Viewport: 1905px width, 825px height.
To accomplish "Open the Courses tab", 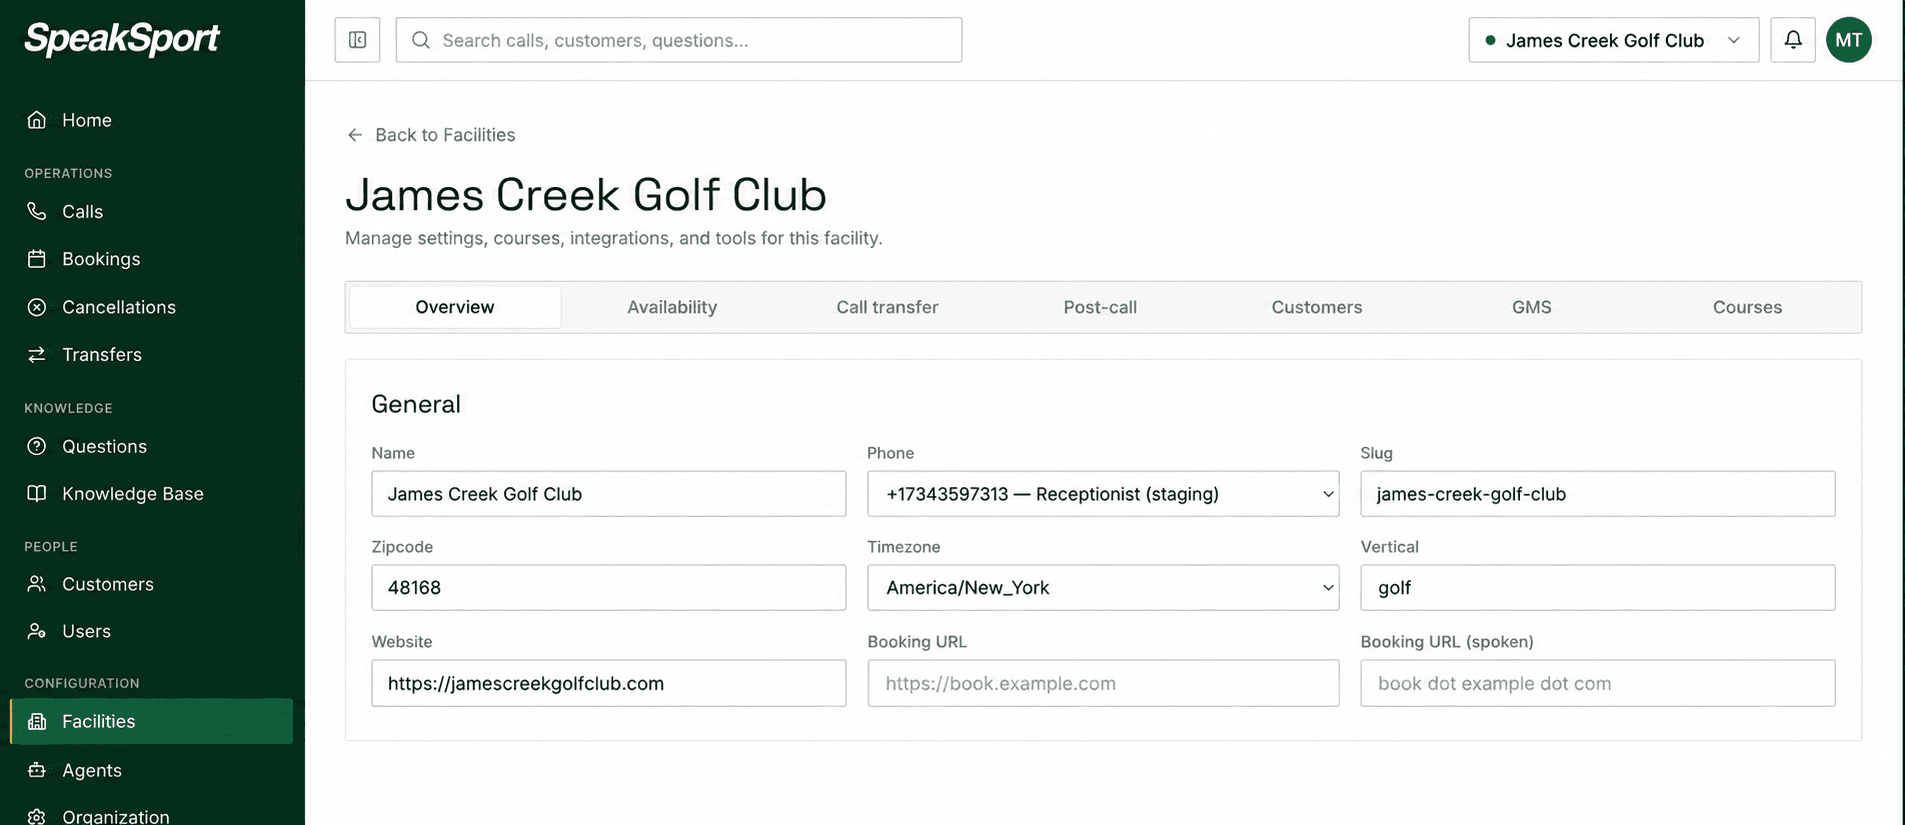I will [1747, 307].
